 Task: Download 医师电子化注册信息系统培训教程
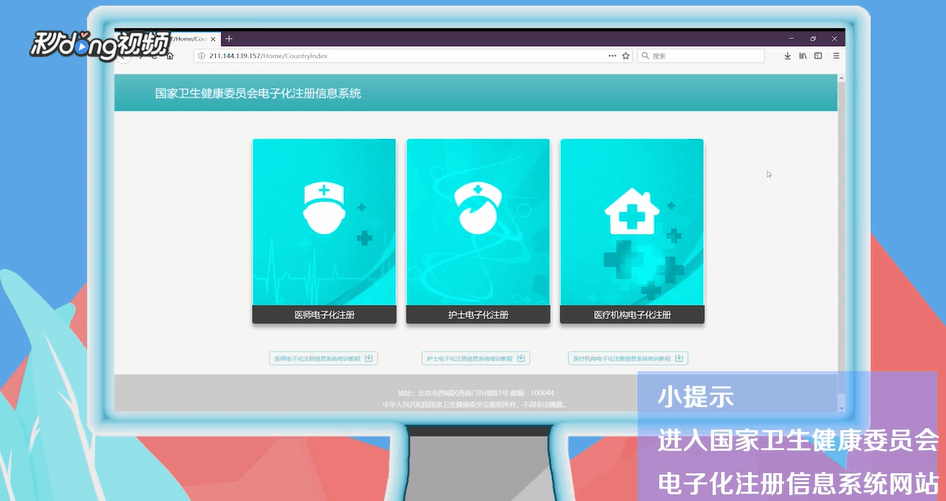[323, 359]
